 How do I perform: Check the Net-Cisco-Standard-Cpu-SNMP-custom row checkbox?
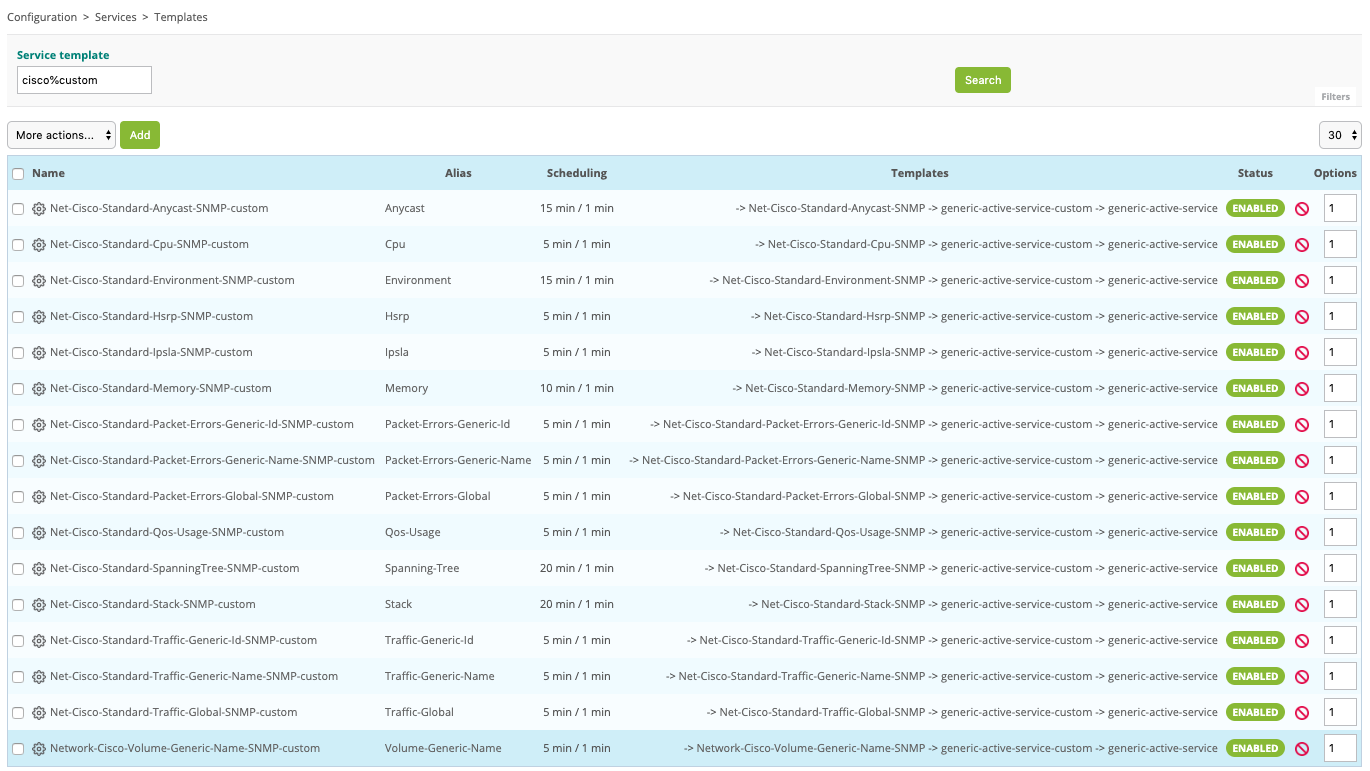point(18,245)
